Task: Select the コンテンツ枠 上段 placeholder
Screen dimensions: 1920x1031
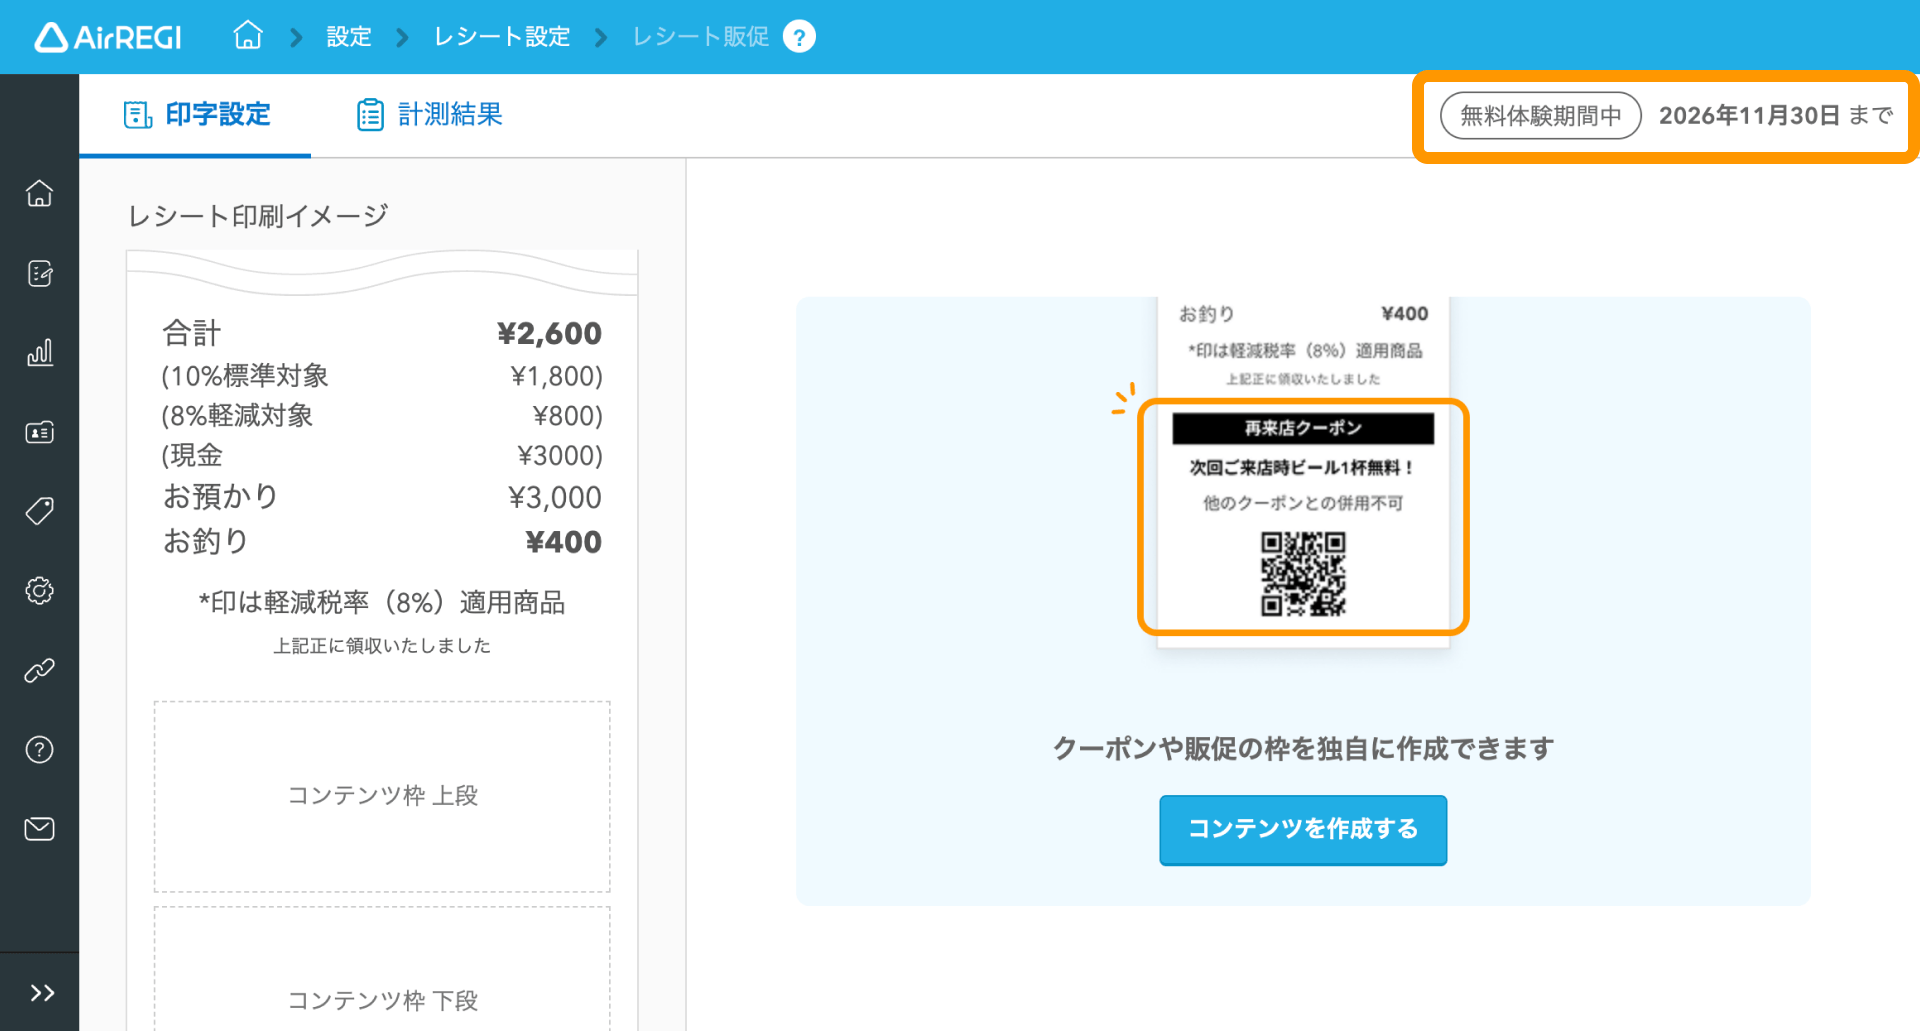Action: (382, 796)
